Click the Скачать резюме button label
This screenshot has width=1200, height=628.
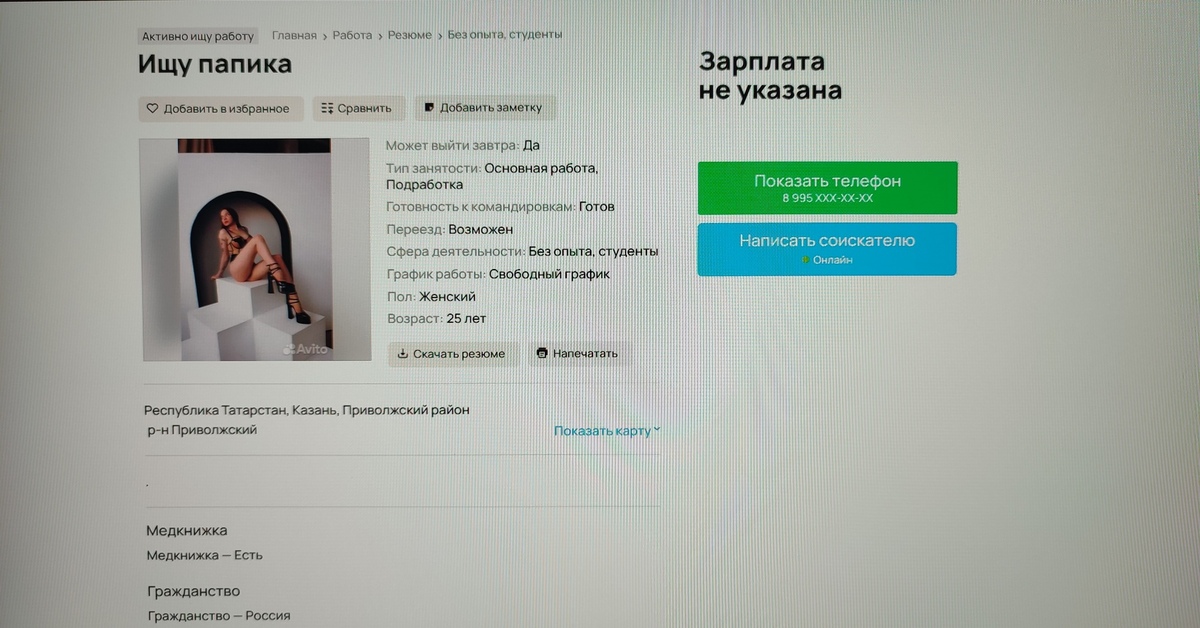coord(459,354)
